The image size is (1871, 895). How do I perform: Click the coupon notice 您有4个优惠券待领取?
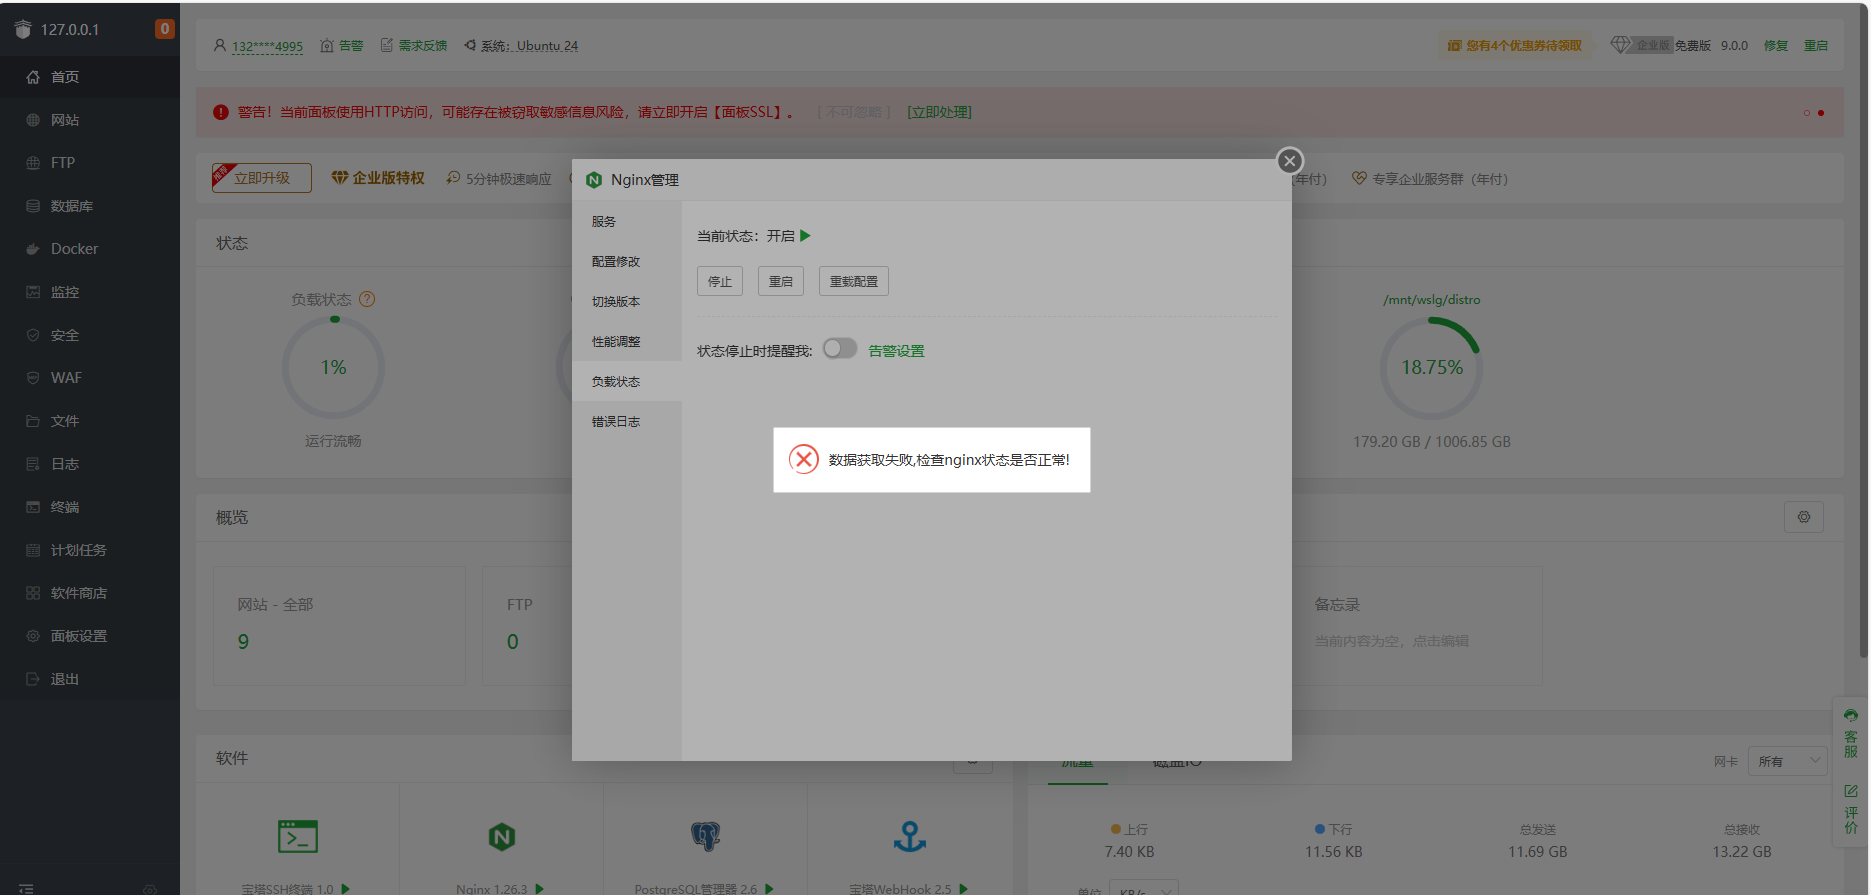[1515, 46]
